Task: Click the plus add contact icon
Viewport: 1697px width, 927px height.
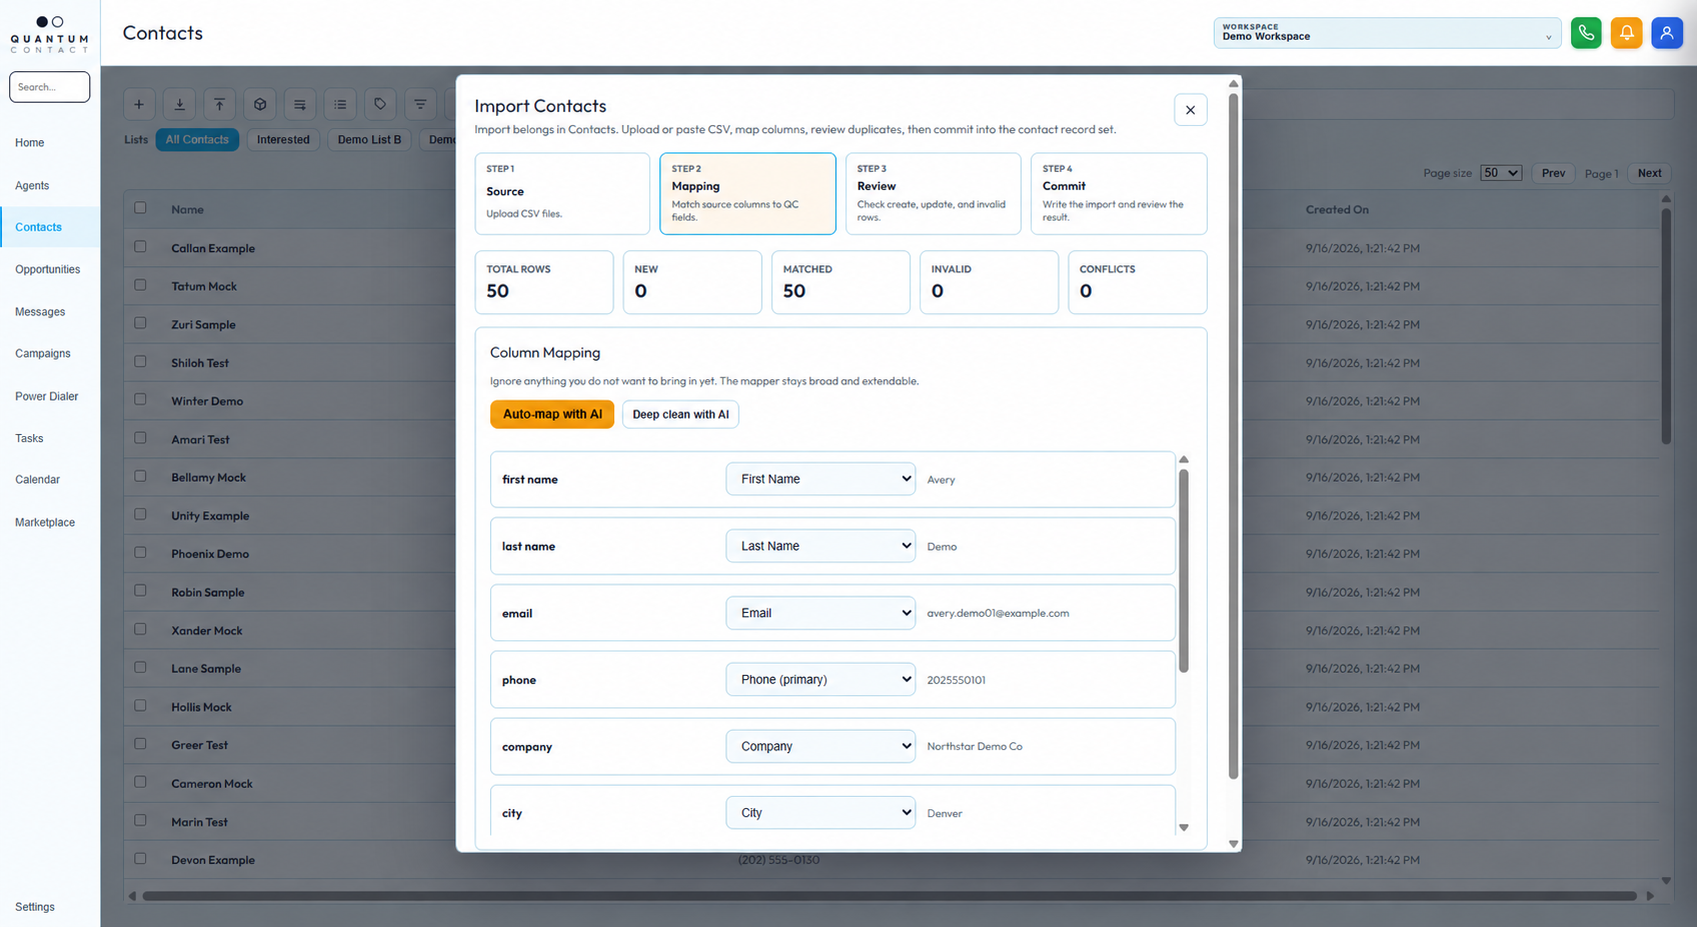Action: pos(139,104)
